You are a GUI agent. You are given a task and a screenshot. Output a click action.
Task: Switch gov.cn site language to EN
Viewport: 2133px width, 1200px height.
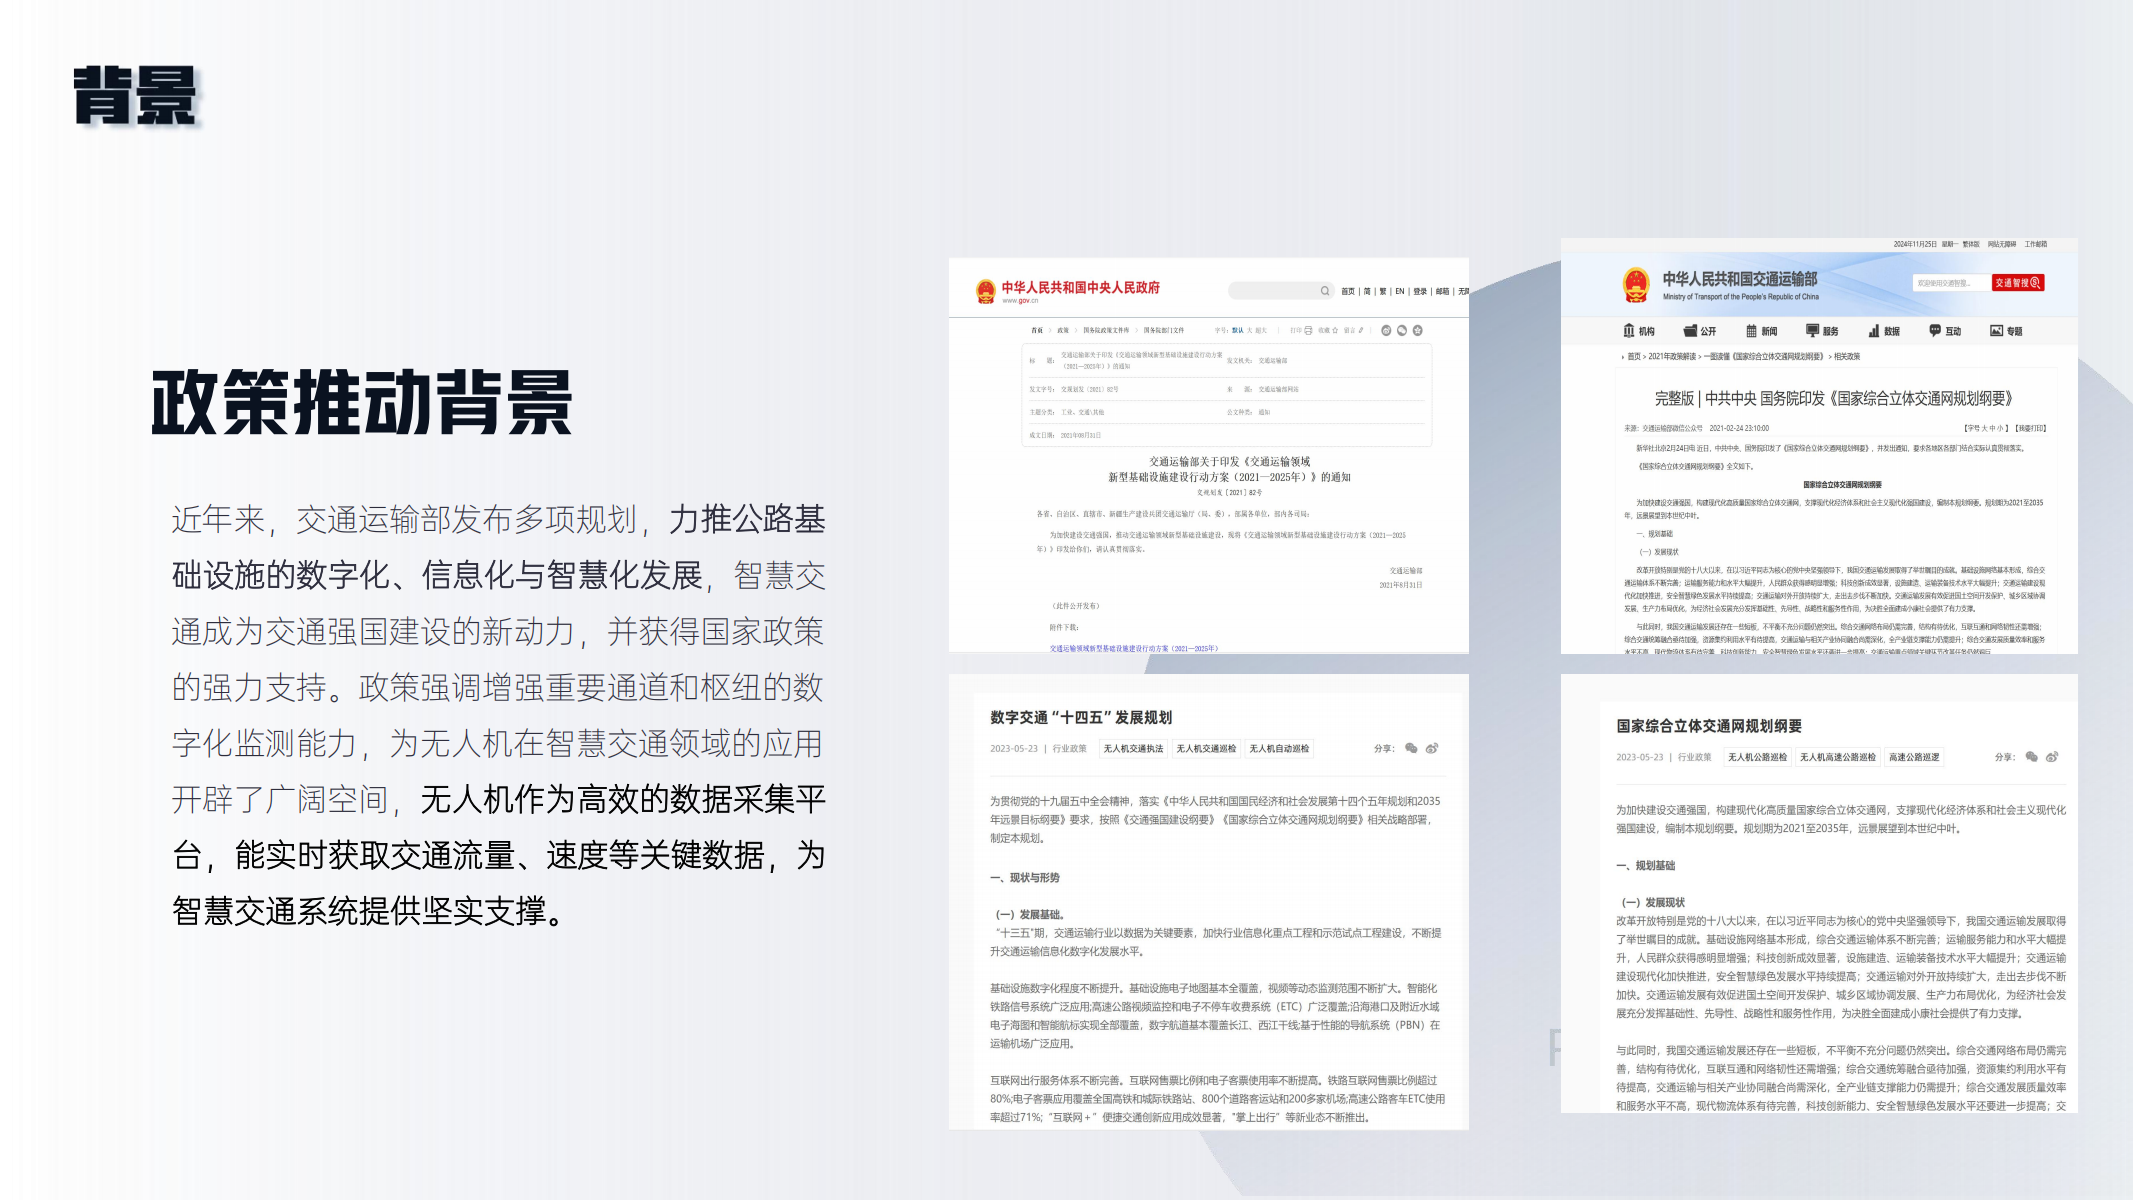point(1400,291)
